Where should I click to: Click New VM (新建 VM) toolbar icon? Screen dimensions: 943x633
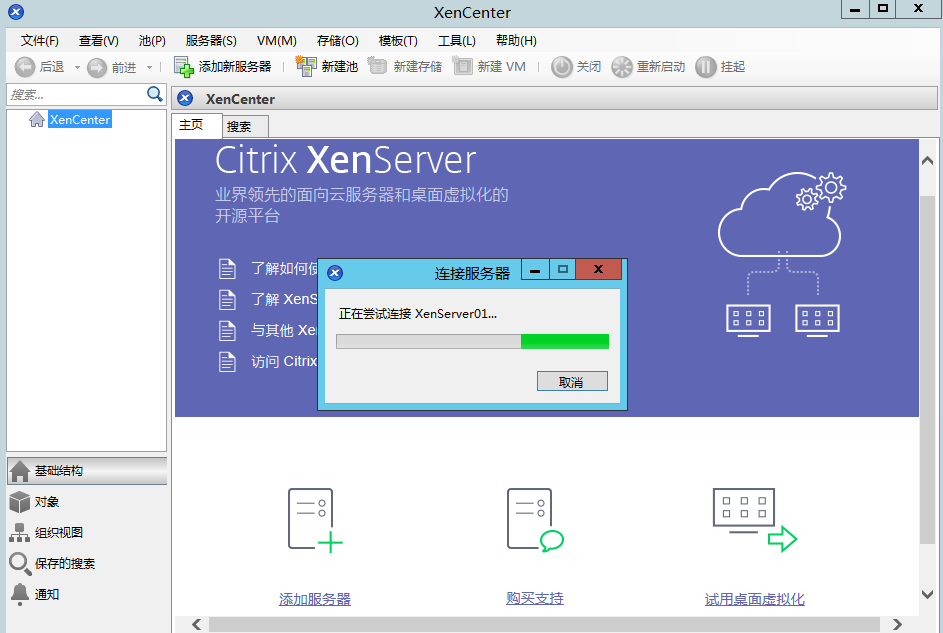tap(462, 66)
